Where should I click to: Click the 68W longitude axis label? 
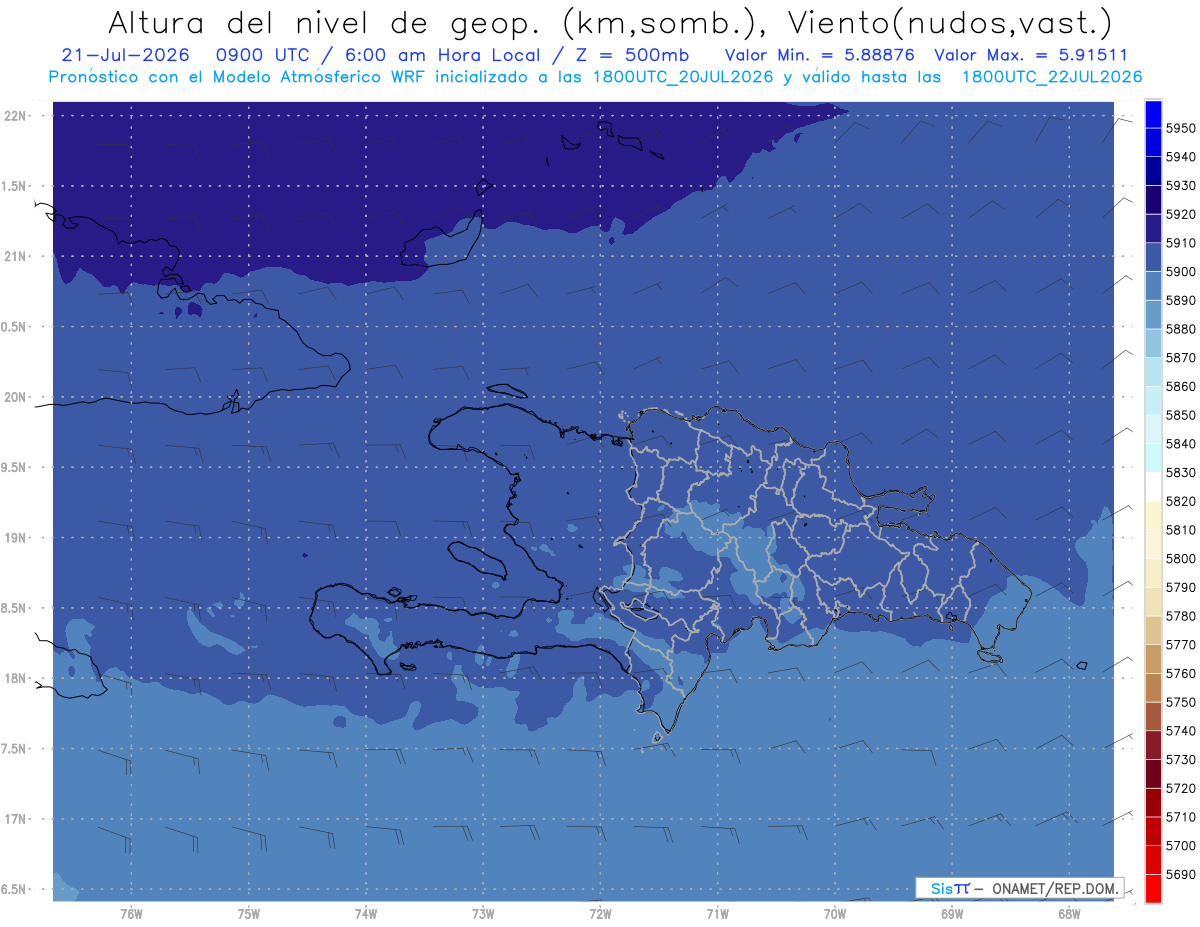(1068, 912)
